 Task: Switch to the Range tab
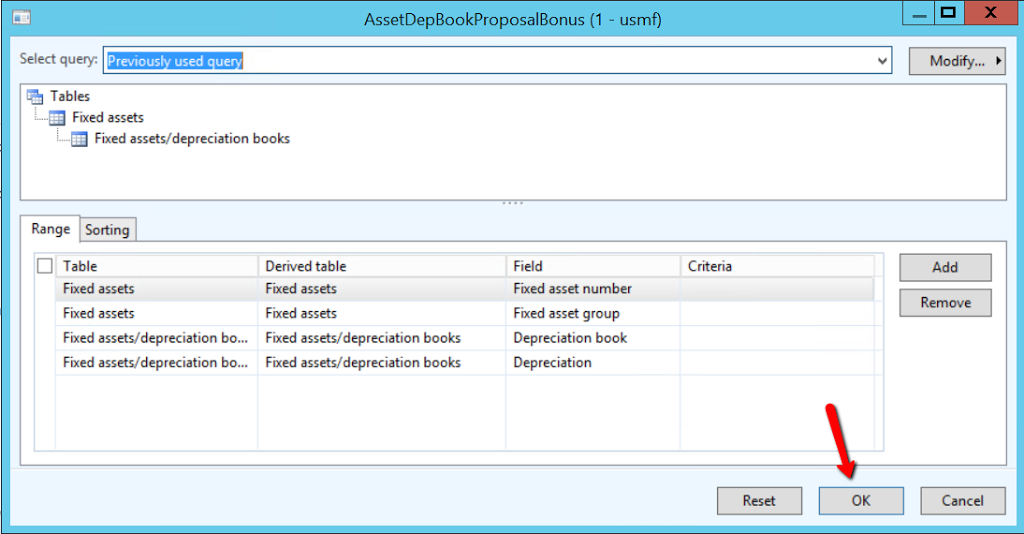pos(50,229)
